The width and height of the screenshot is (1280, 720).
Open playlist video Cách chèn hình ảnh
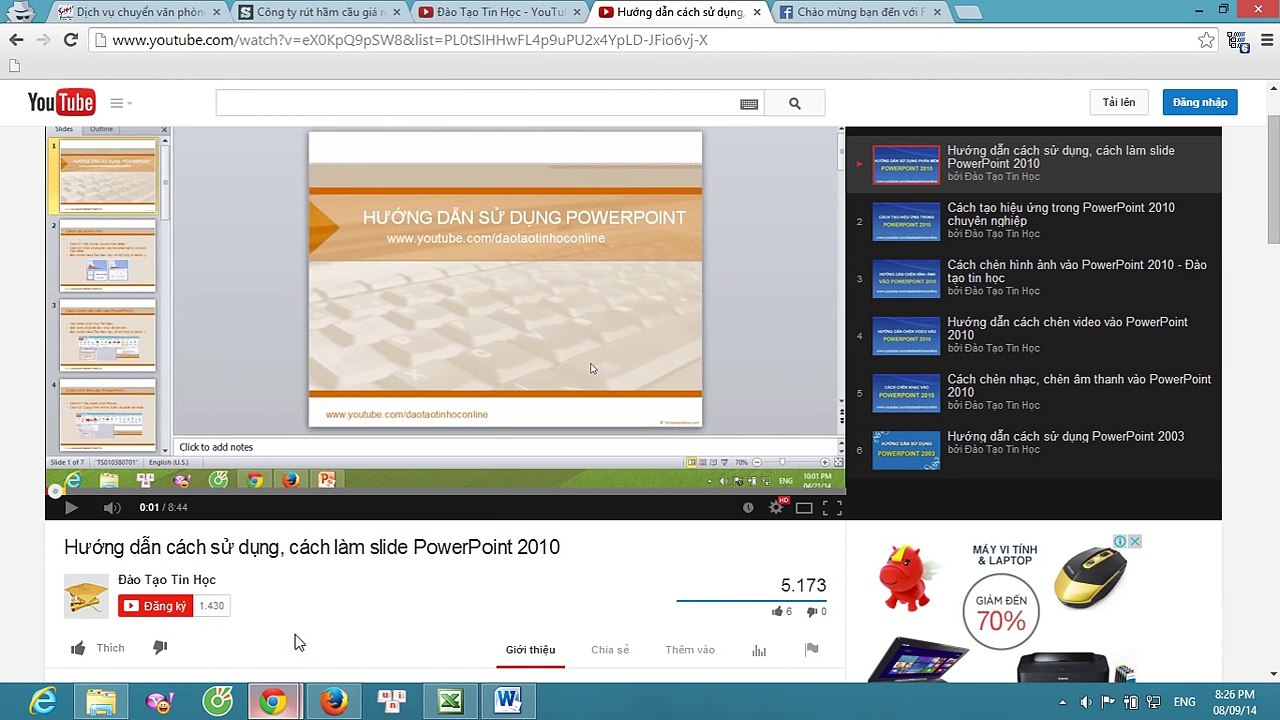pyautogui.click(x=1034, y=278)
